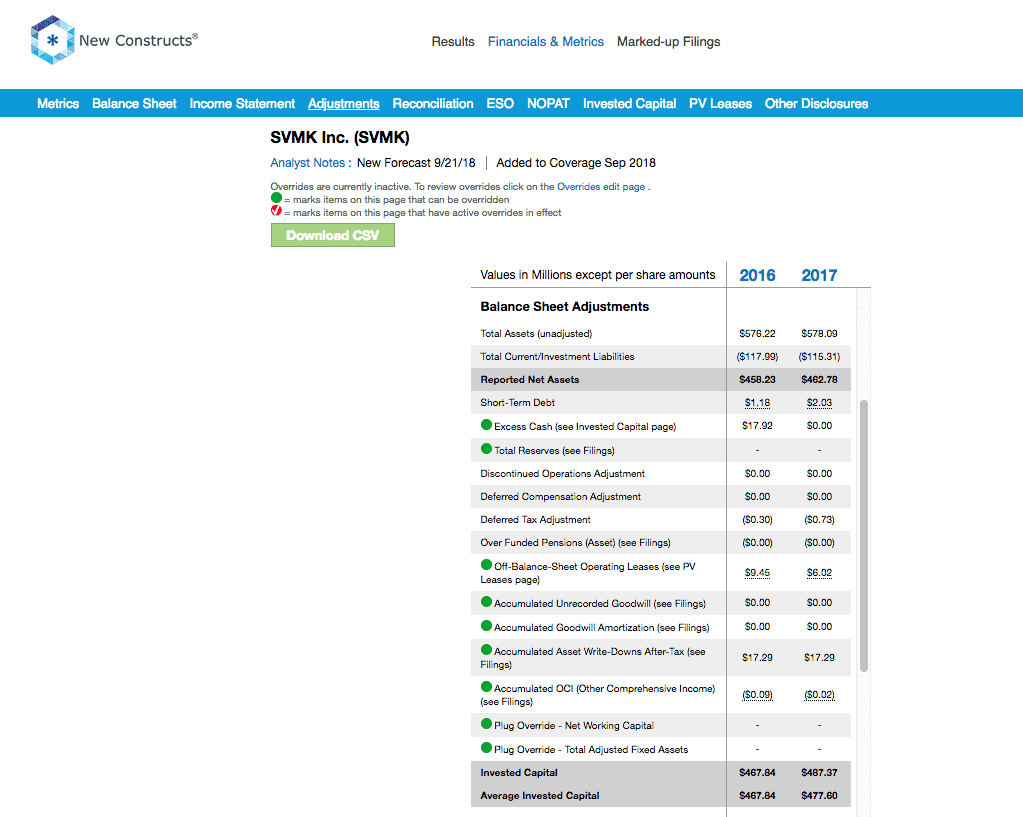Viewport: 1023px width, 817px height.
Task: Open the Marked-up Filings tab
Action: tap(669, 42)
